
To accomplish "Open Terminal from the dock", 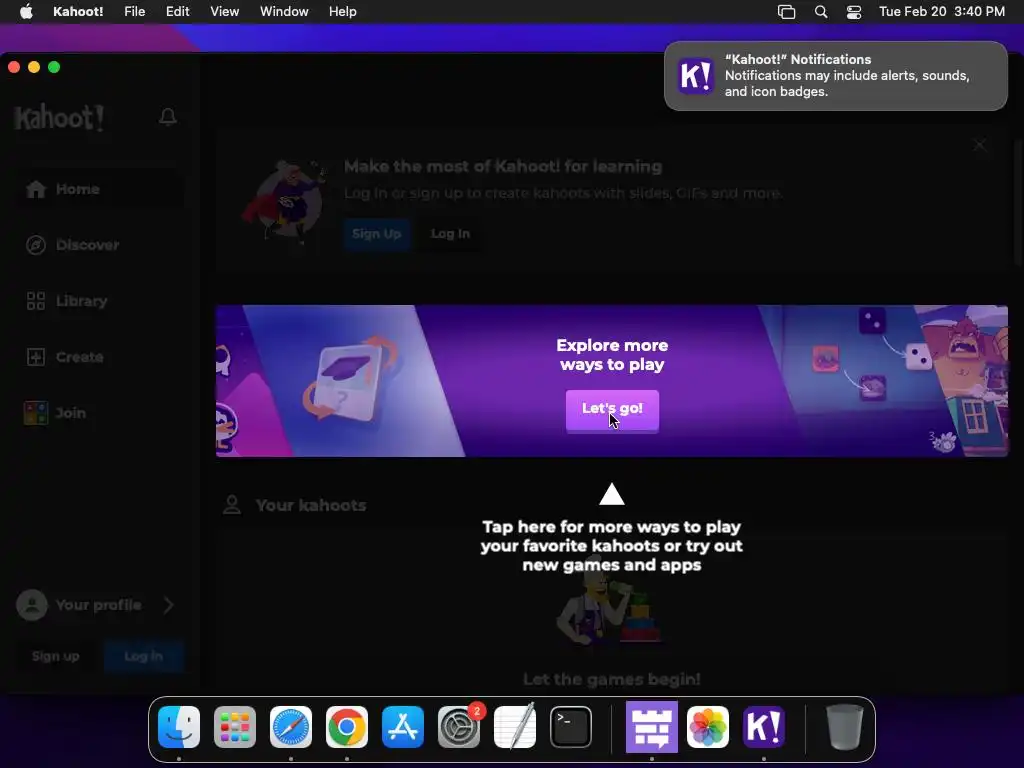I will click(x=571, y=727).
